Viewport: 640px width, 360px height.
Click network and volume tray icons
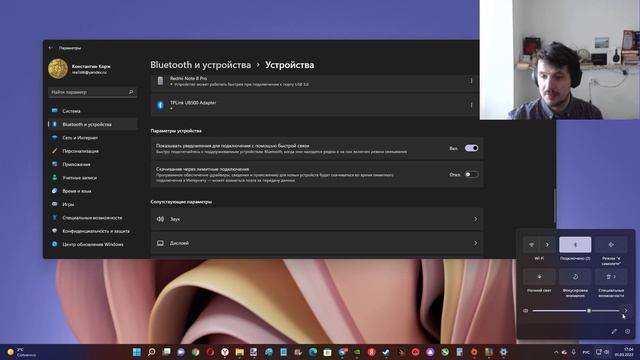[602, 352]
